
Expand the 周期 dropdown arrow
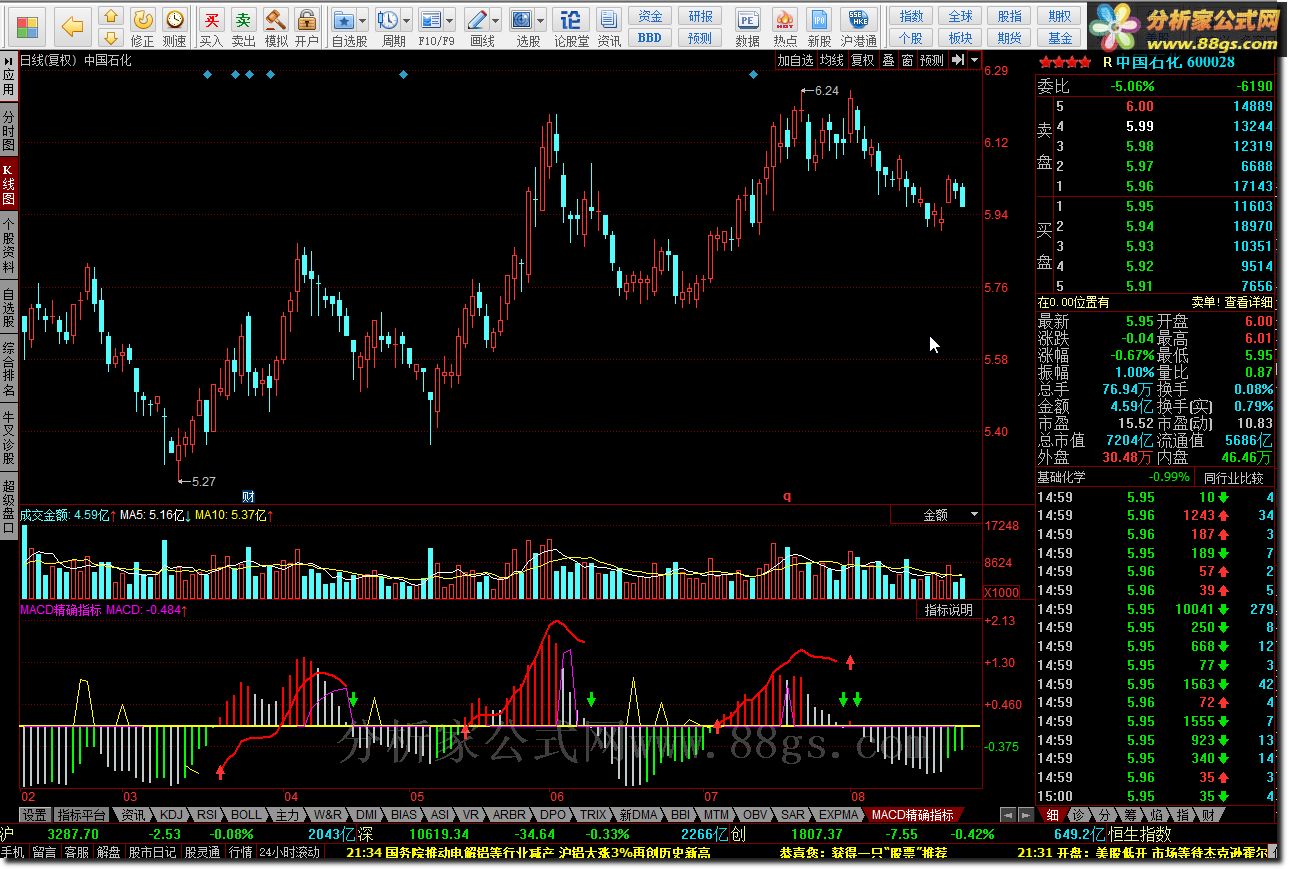click(406, 21)
